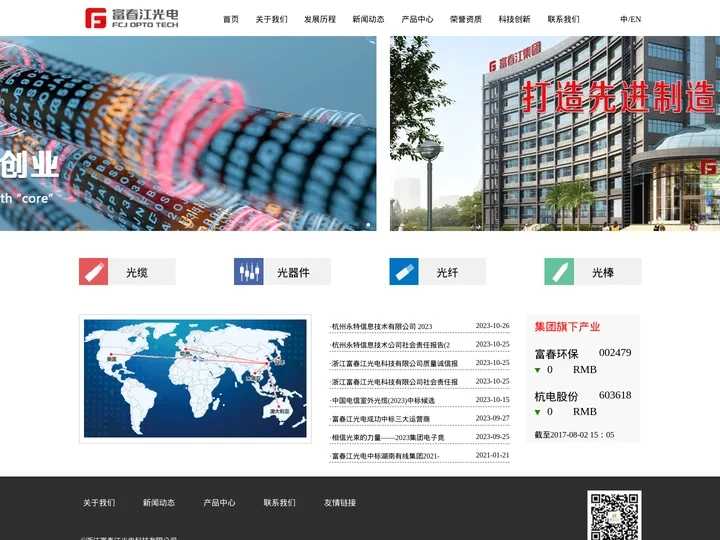Open 新闻动态 in the top navigation
The width and height of the screenshot is (720, 540).
point(368,19)
